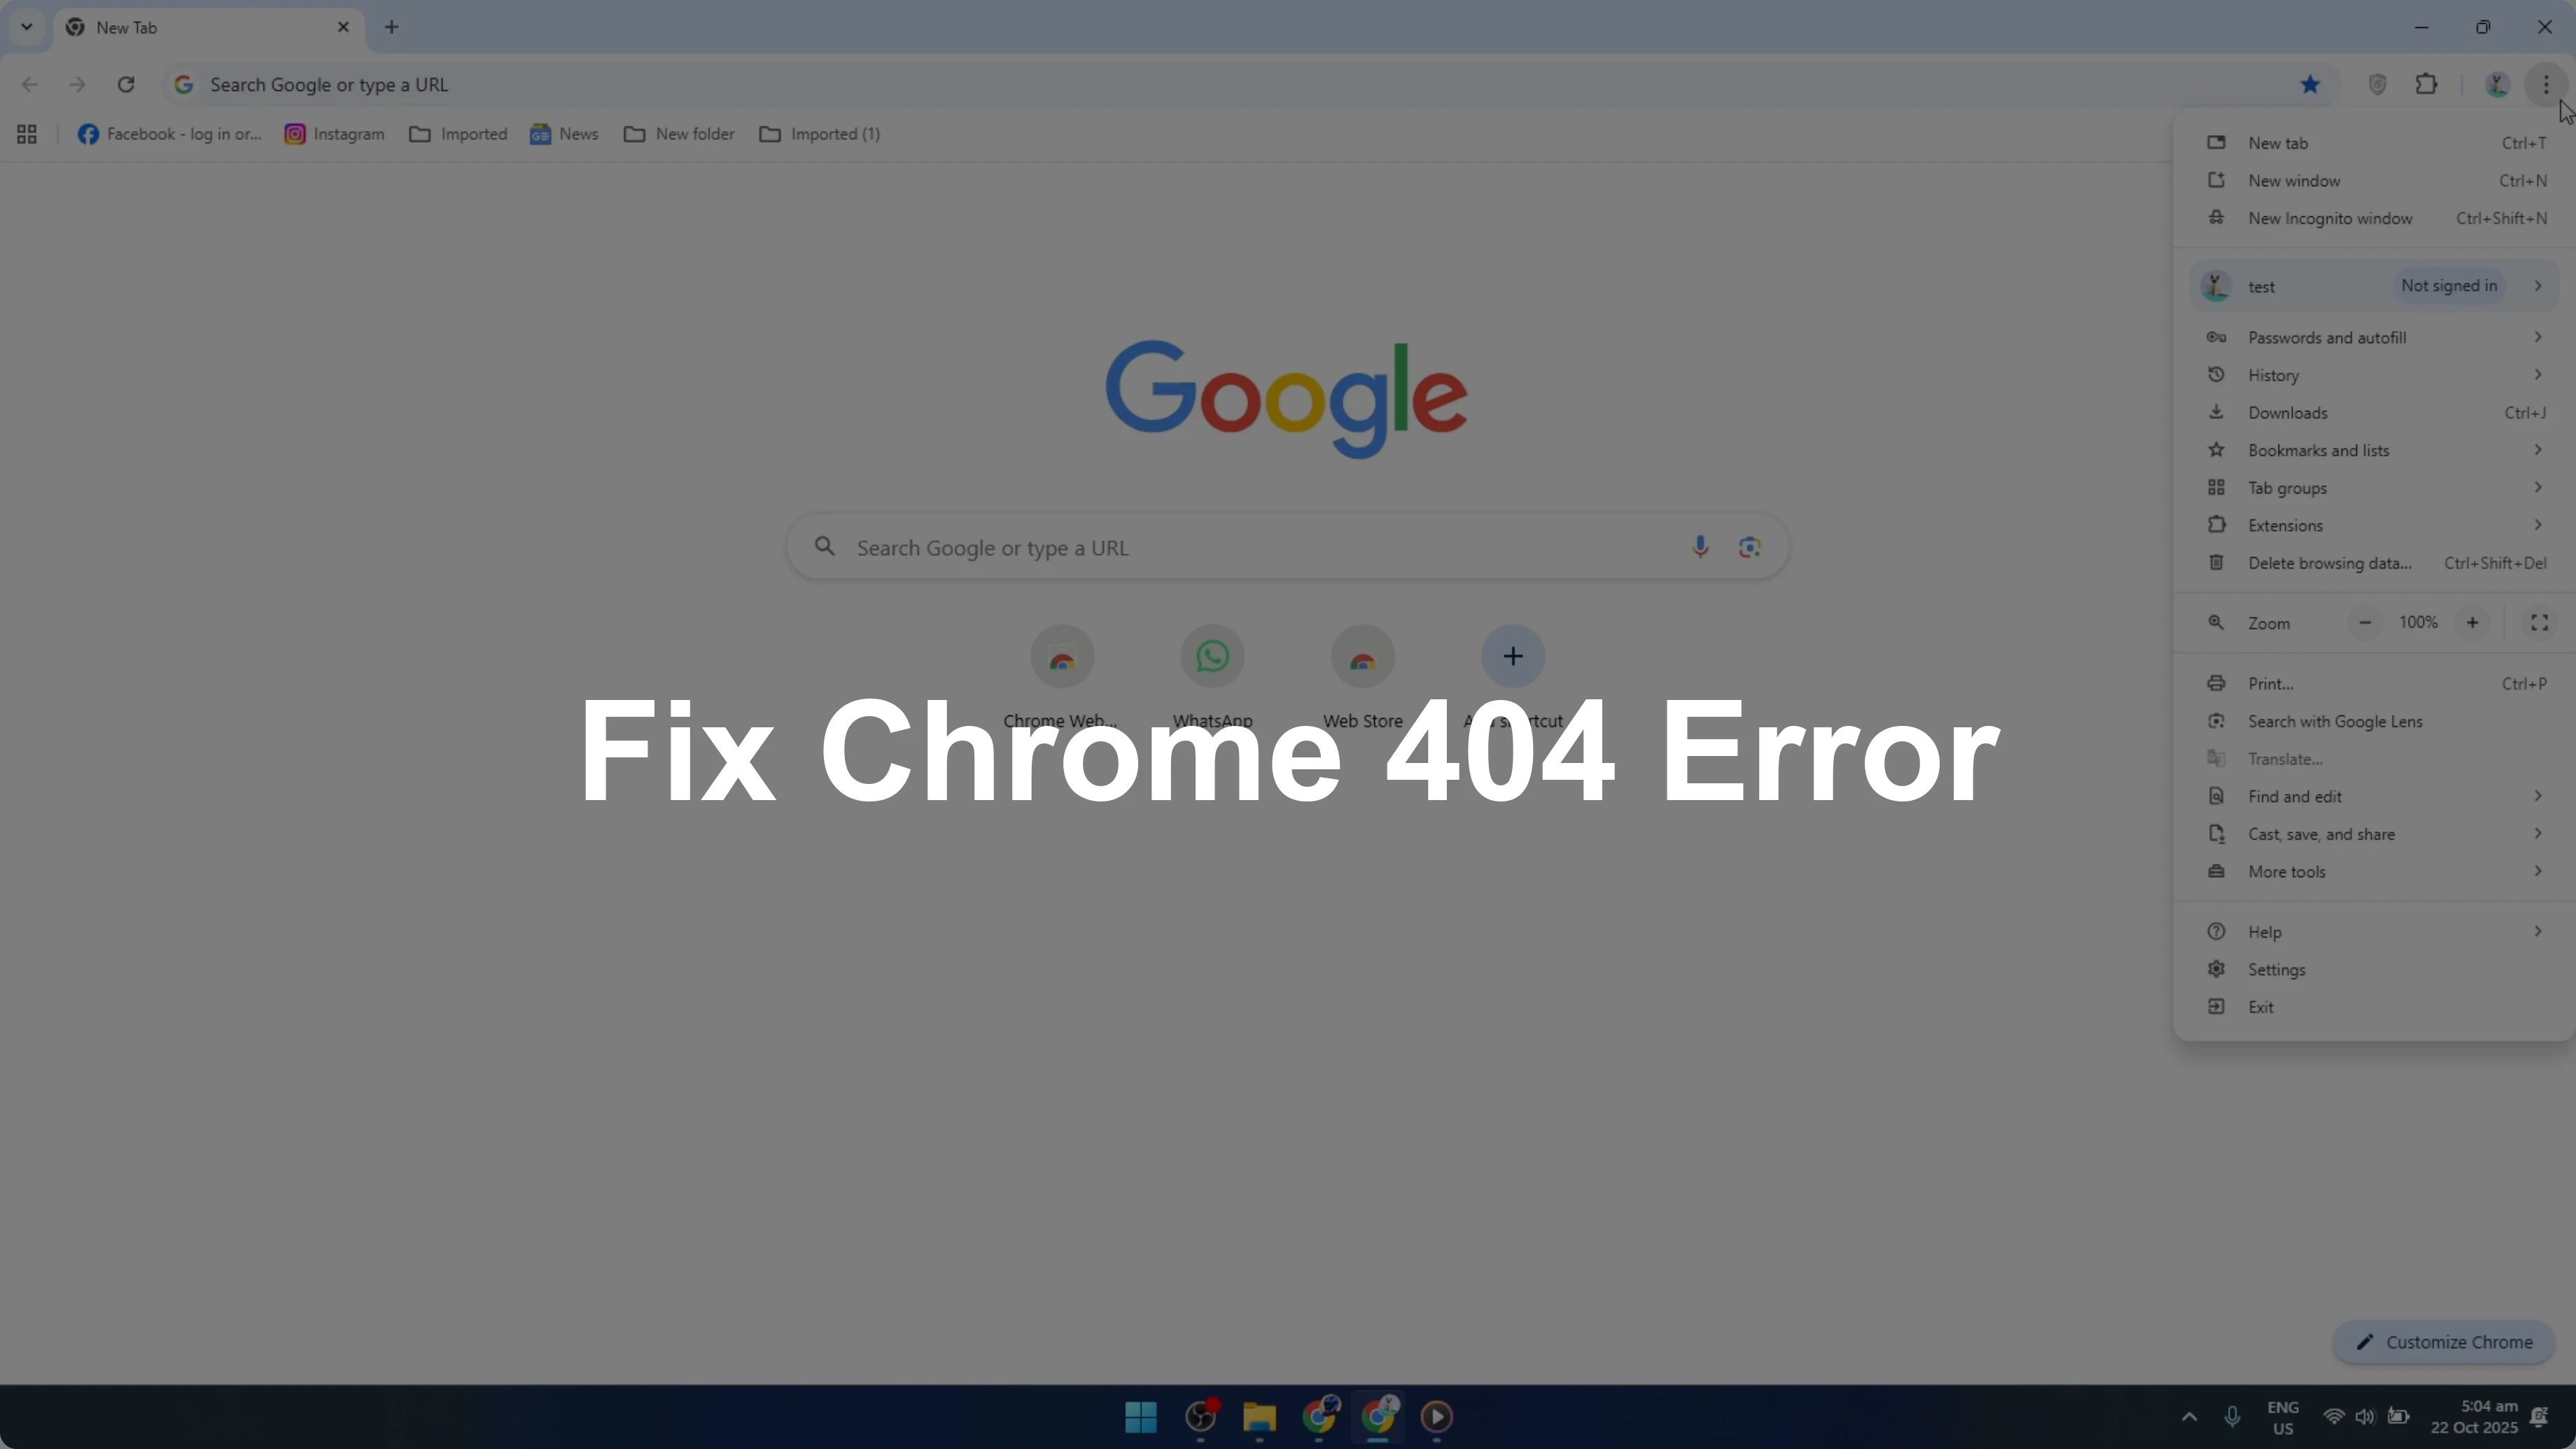Open Google Lens image search icon
Viewport: 2576px width, 1449px height.
[x=1750, y=547]
